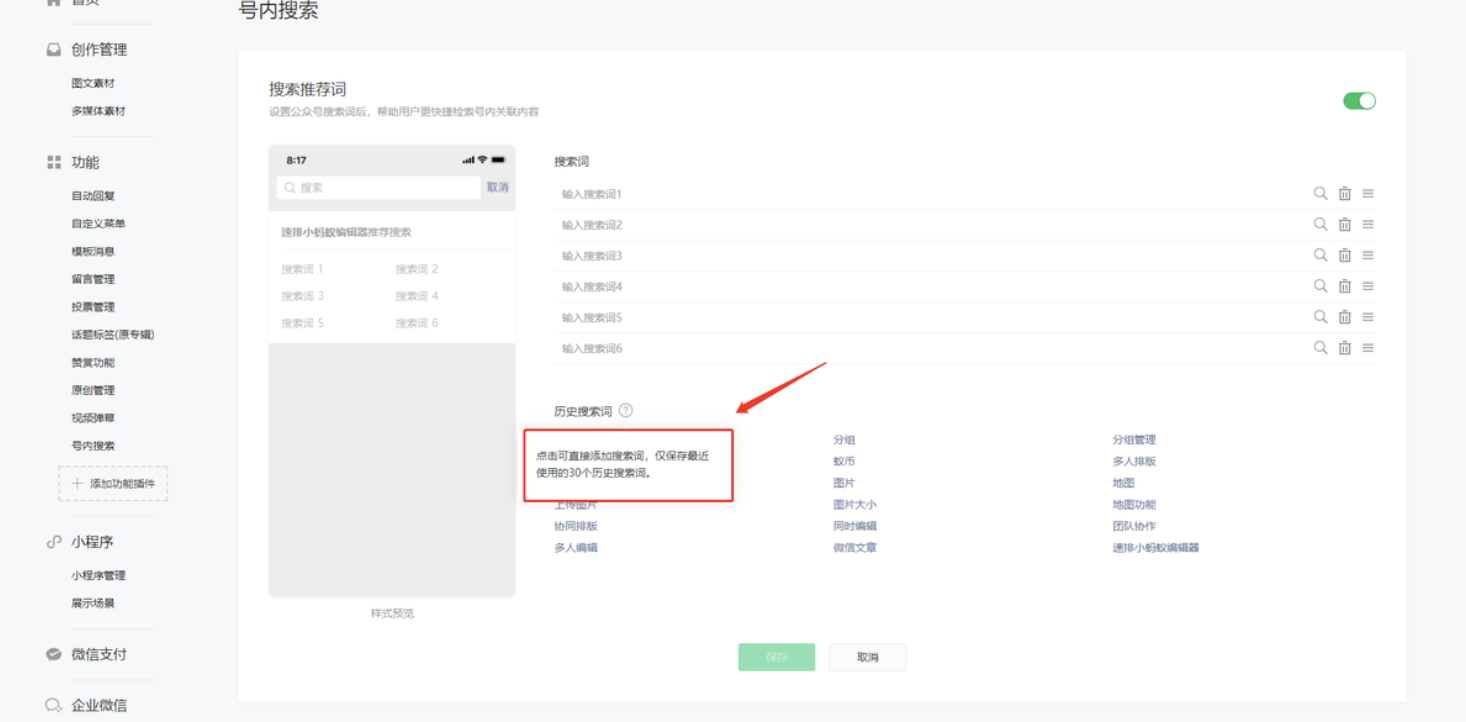1466x722 pixels.
Task: Click the trash icon on 搜索词6 row
Action: click(1344, 348)
